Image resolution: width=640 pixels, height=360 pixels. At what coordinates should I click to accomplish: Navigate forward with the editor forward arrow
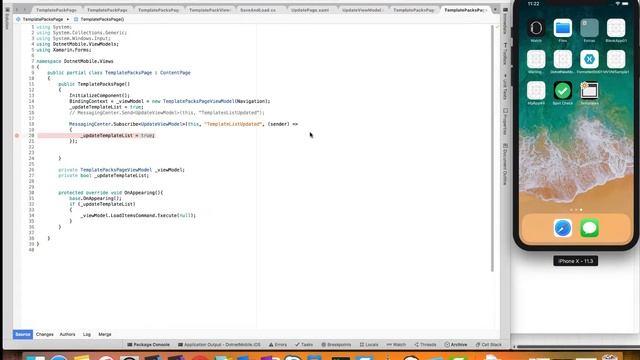pos(24,10)
